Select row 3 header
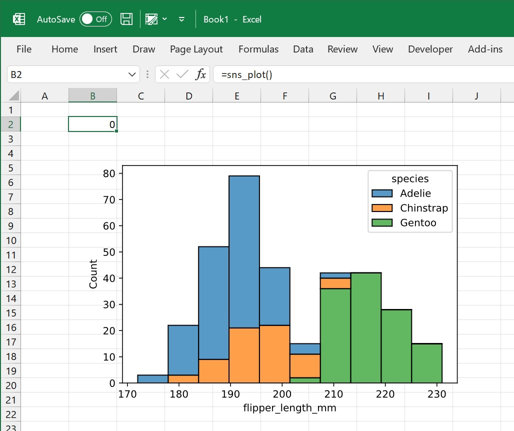Image resolution: width=514 pixels, height=431 pixels. pyautogui.click(x=11, y=139)
